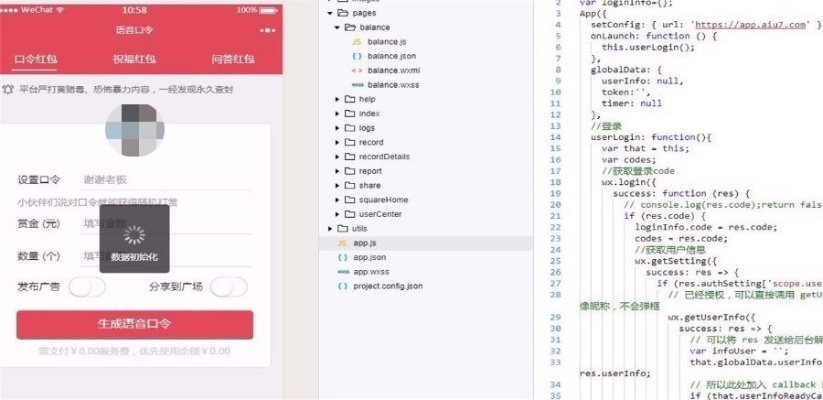Click the wxss icon of app.wxss
This screenshot has width=823, height=400.
tap(343, 271)
